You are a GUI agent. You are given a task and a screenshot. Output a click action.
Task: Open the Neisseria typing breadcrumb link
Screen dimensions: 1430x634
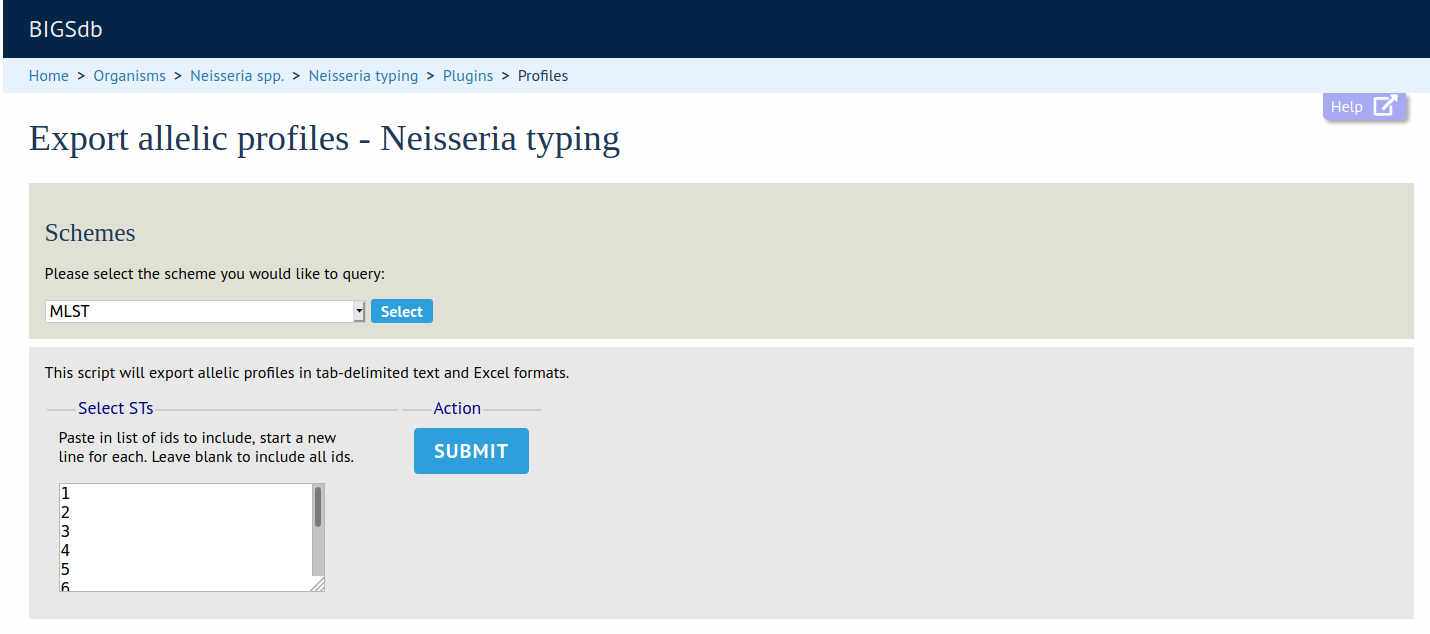tap(363, 76)
